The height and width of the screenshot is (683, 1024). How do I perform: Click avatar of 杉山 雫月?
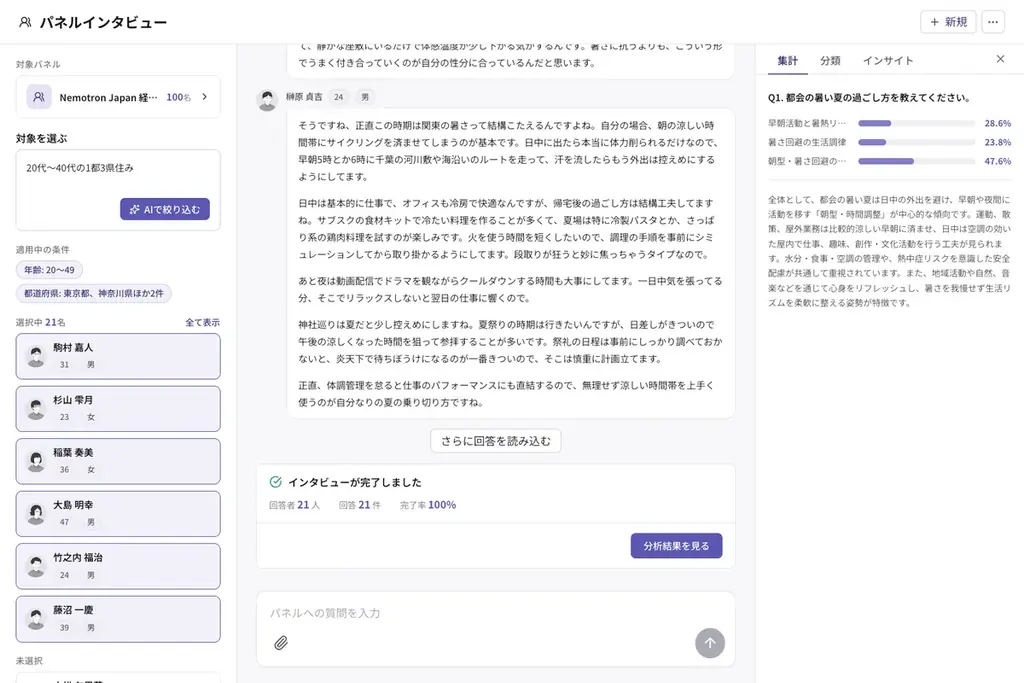(x=37, y=409)
